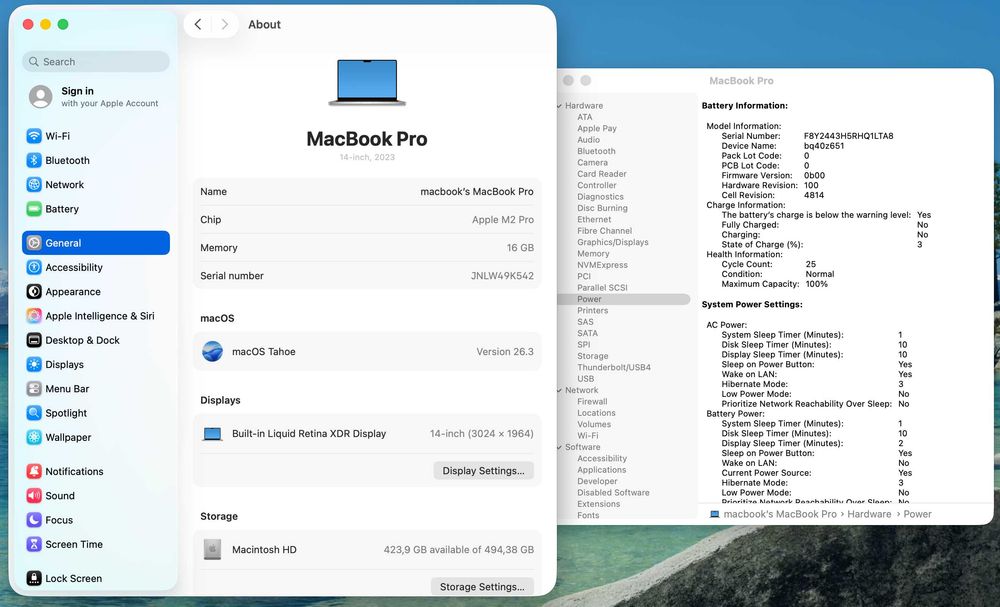Select Card Reader in hardware list

click(x=602, y=174)
